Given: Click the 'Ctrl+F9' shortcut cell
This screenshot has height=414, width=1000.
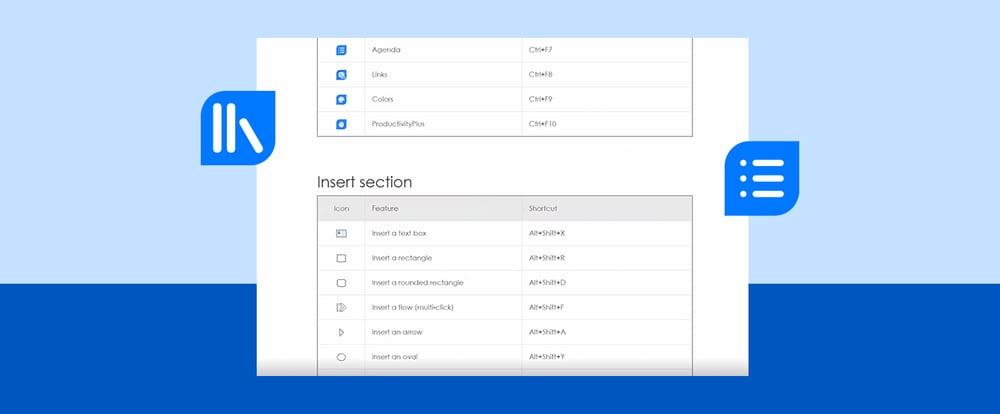Looking at the screenshot, I should pyautogui.click(x=607, y=100).
